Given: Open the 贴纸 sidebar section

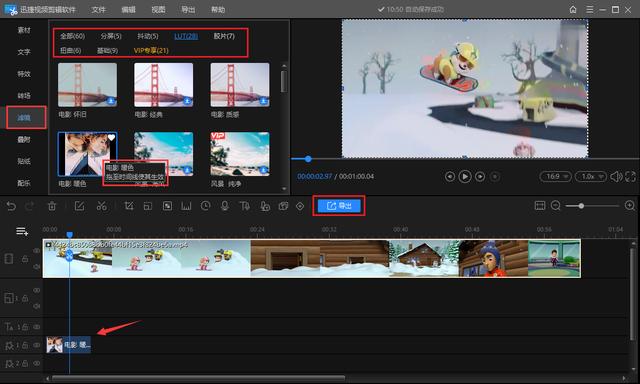Looking at the screenshot, I should (24, 161).
